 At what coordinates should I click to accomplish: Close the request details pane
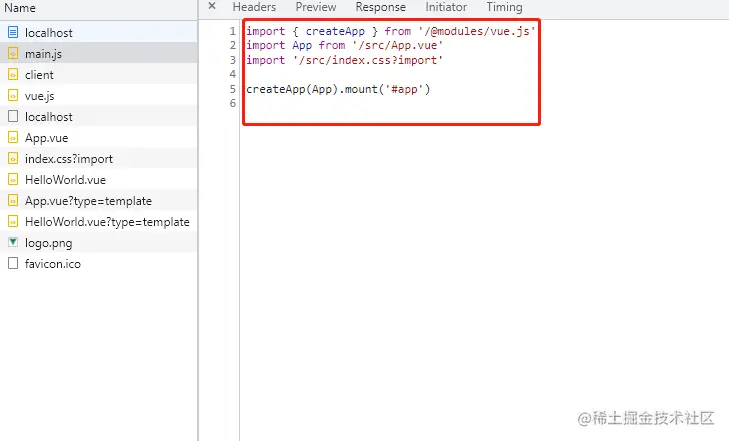[x=212, y=6]
